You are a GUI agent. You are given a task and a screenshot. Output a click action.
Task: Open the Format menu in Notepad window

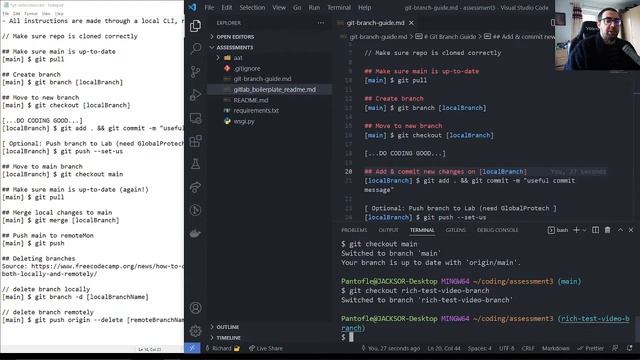coord(31,13)
